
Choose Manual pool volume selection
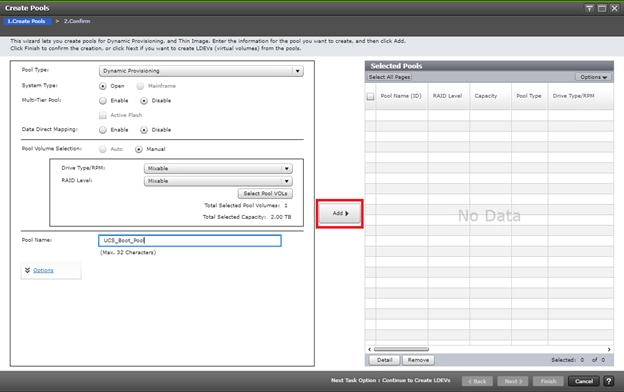click(x=138, y=149)
